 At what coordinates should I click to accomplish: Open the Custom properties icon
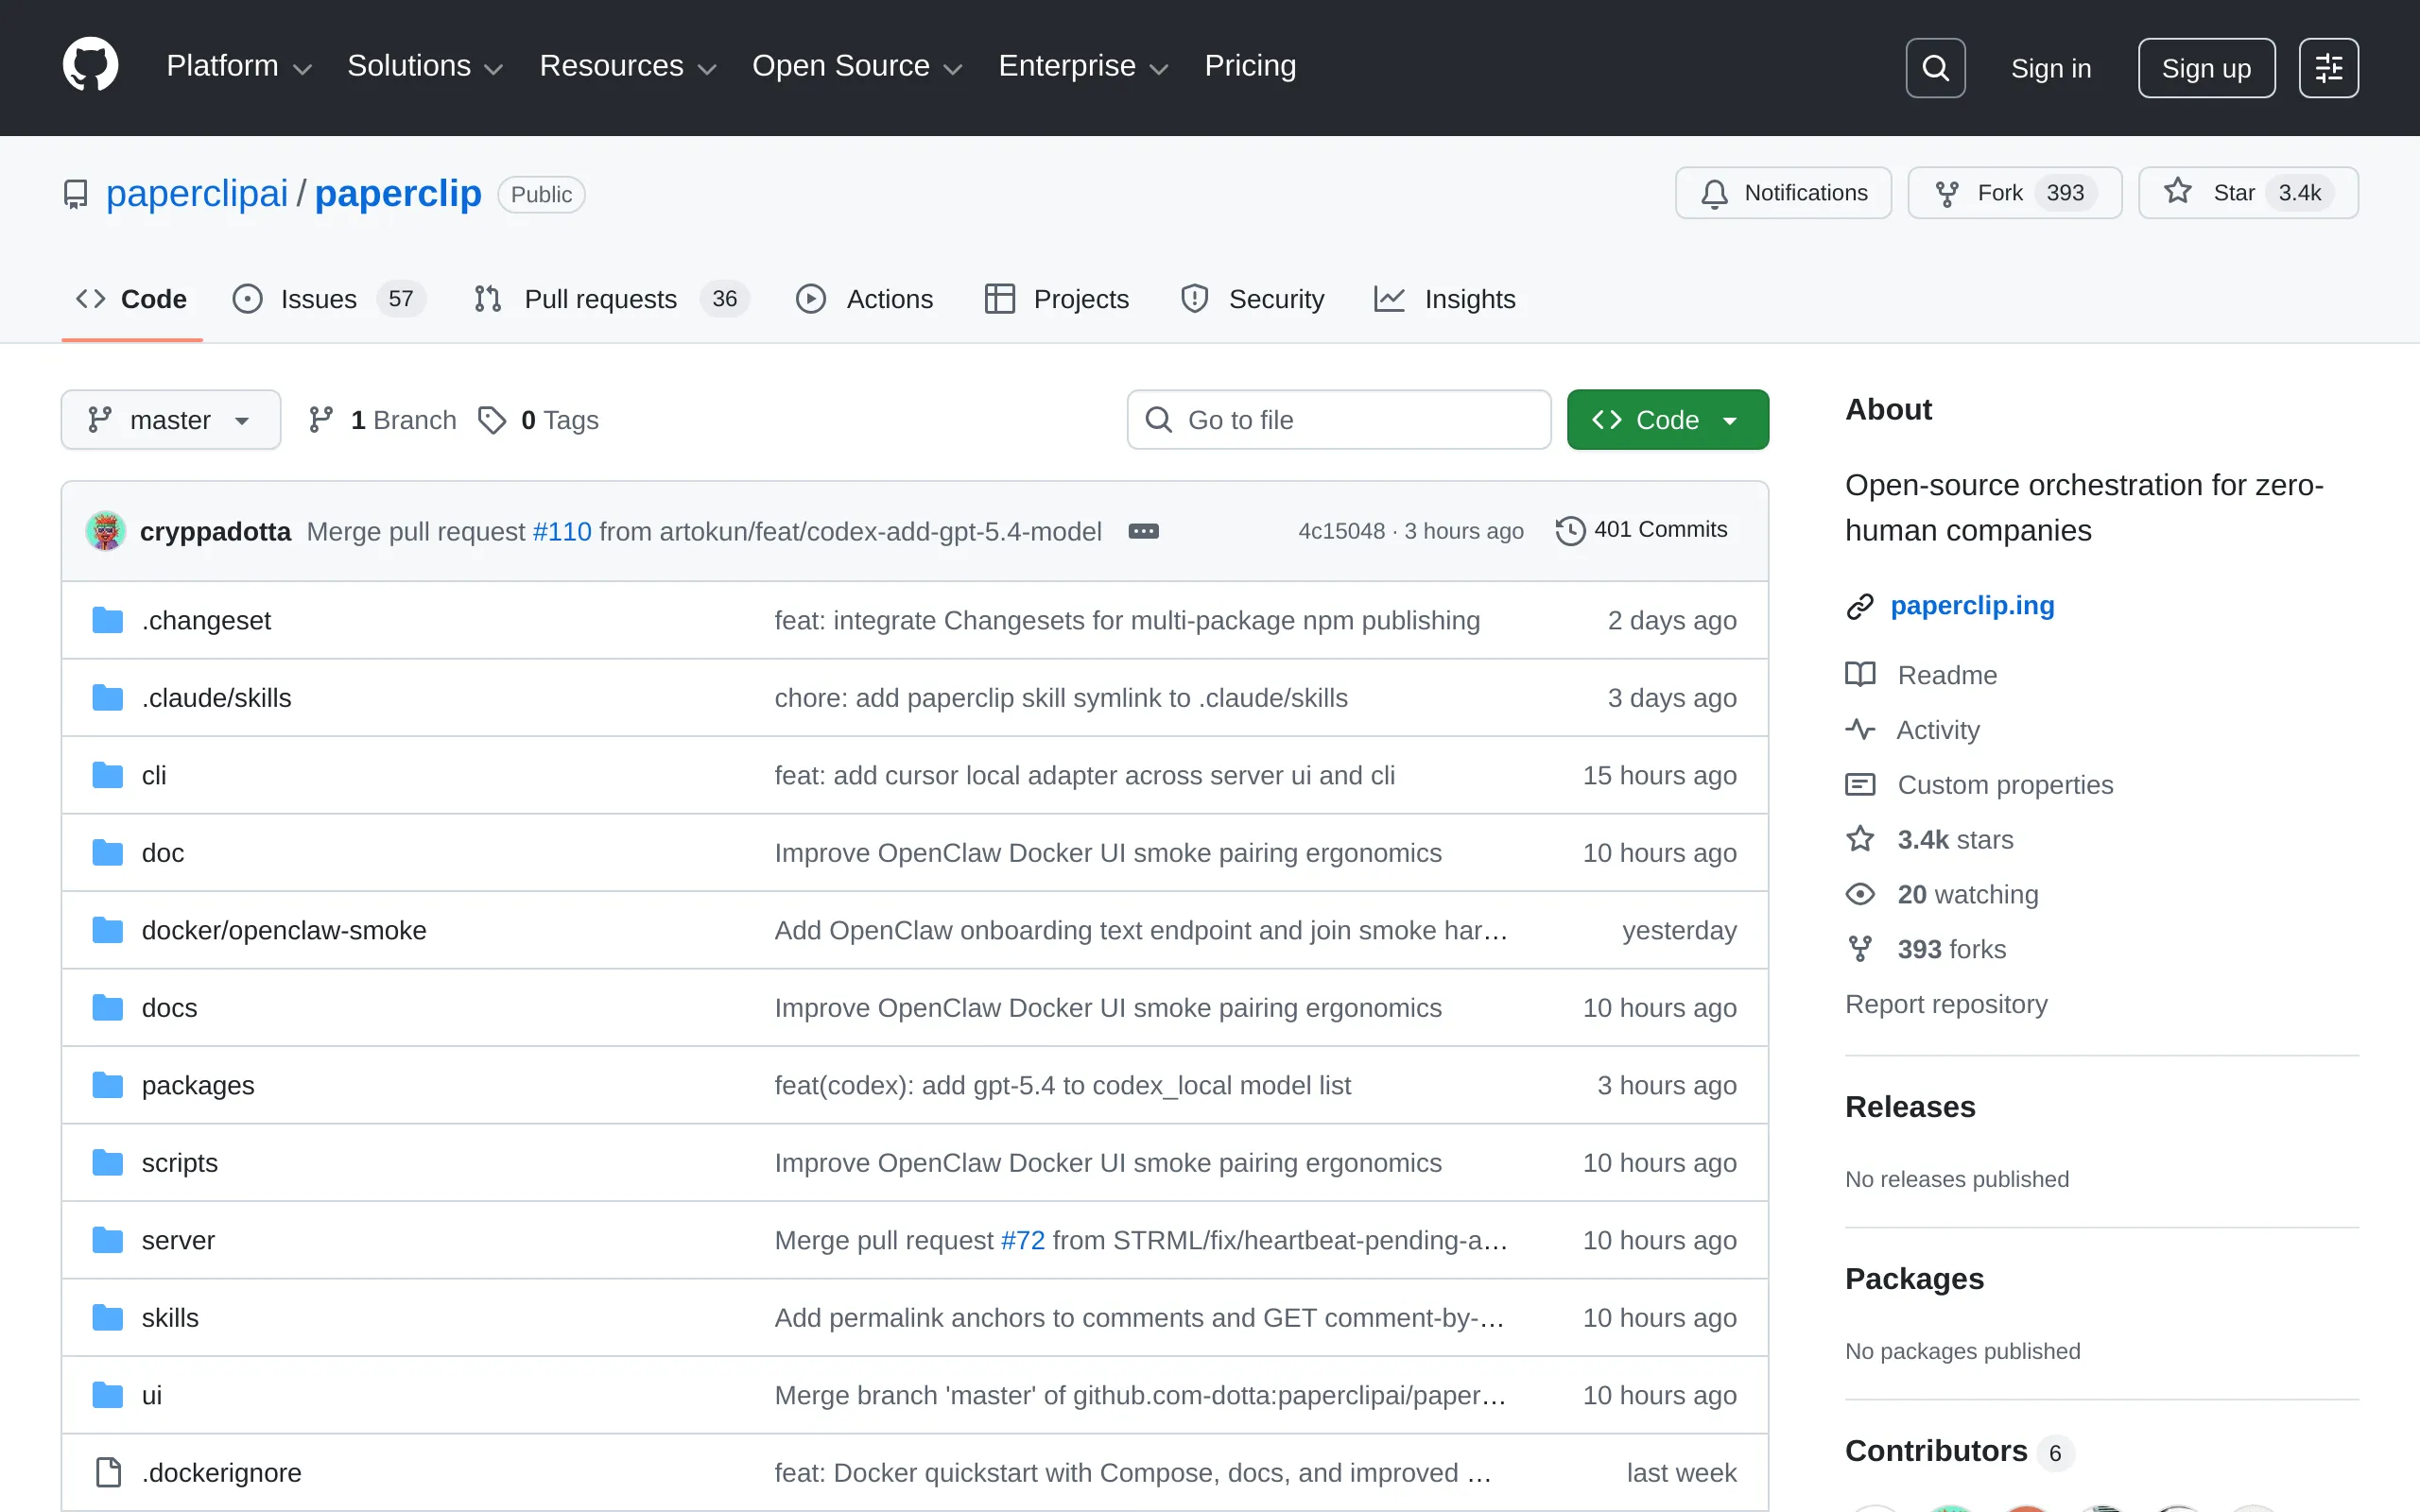(1860, 784)
